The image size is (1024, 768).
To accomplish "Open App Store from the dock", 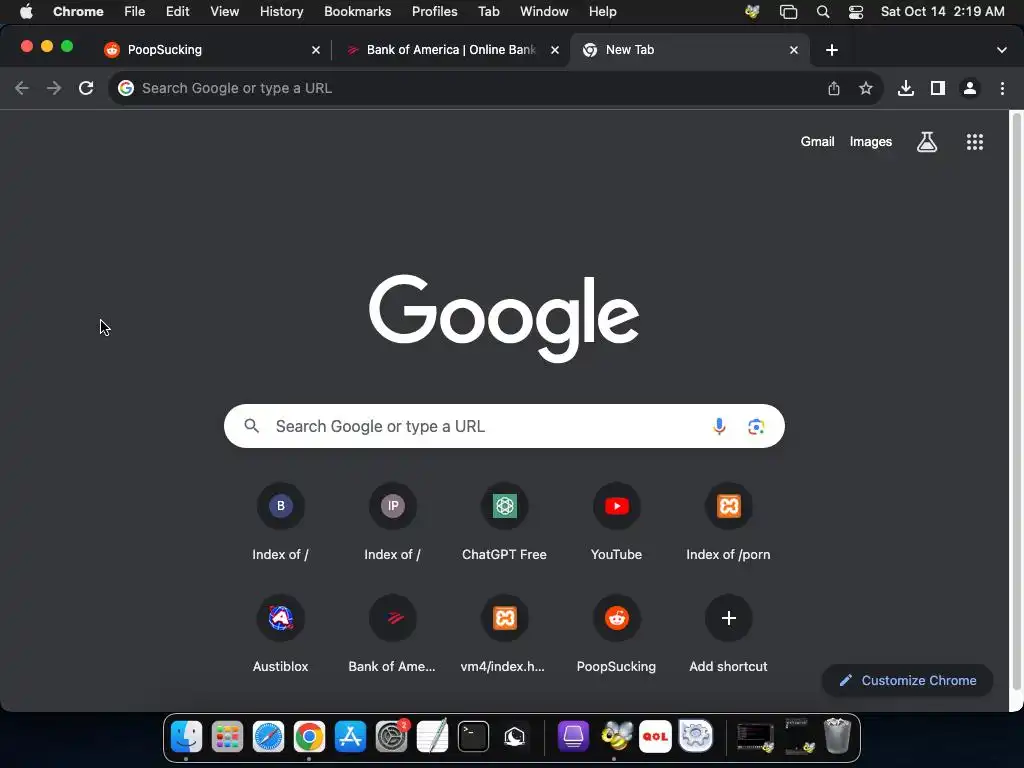I will pyautogui.click(x=350, y=737).
